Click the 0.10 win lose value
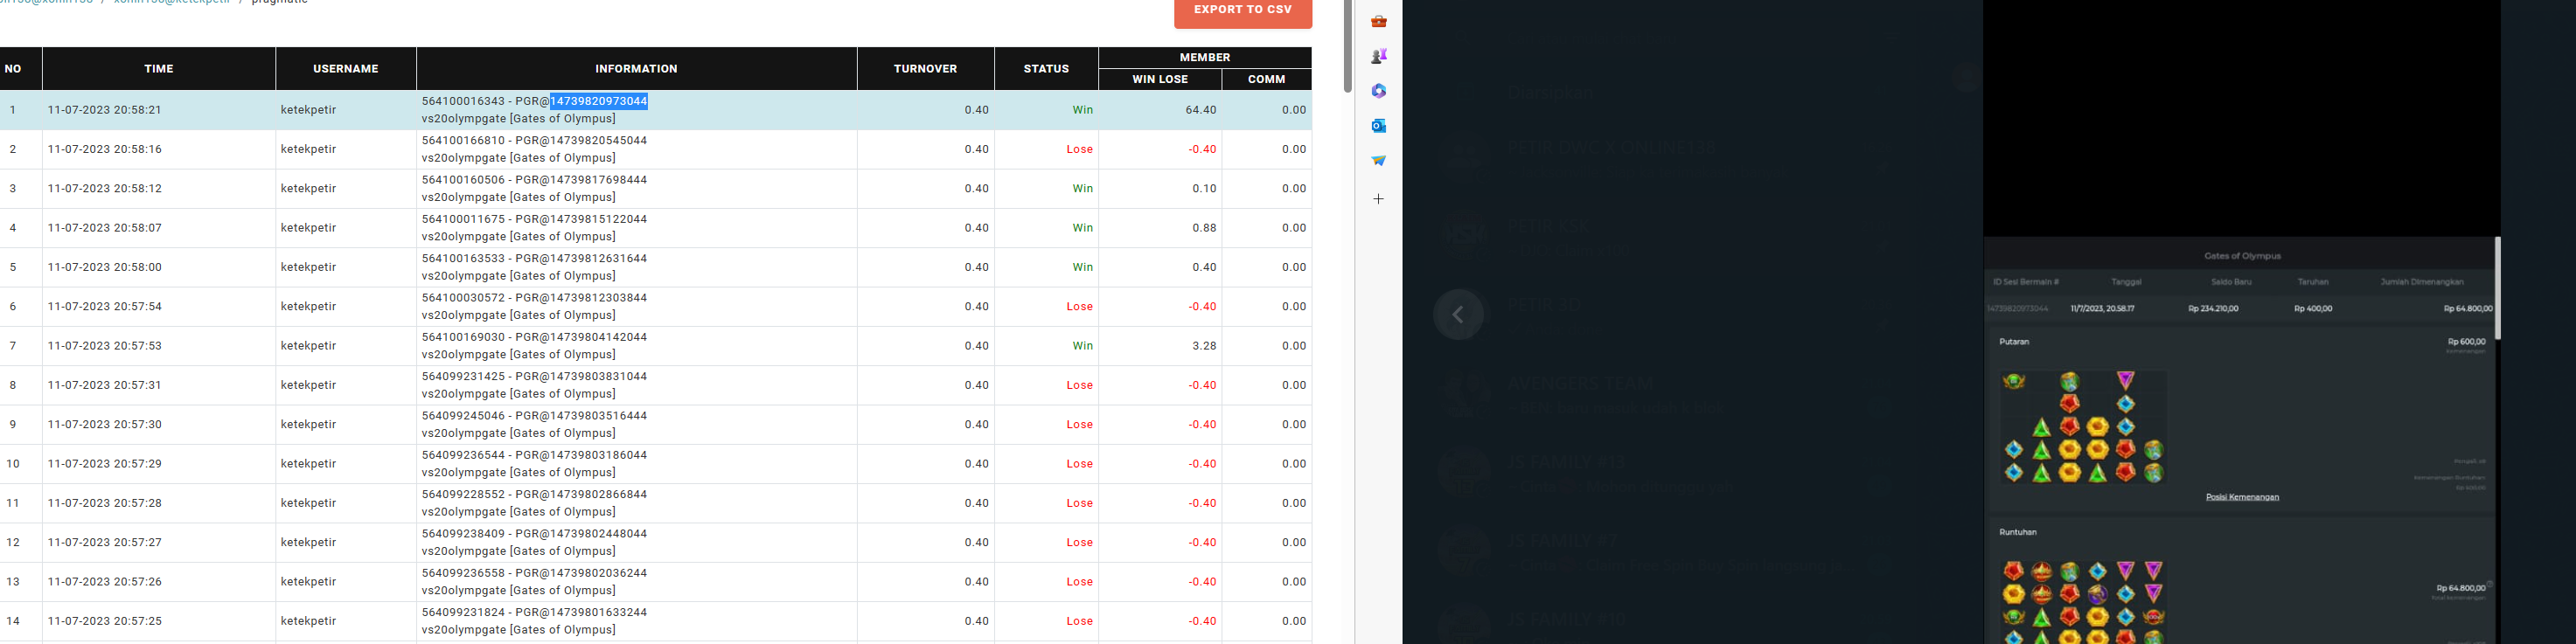The width and height of the screenshot is (2576, 644). (x=1205, y=188)
